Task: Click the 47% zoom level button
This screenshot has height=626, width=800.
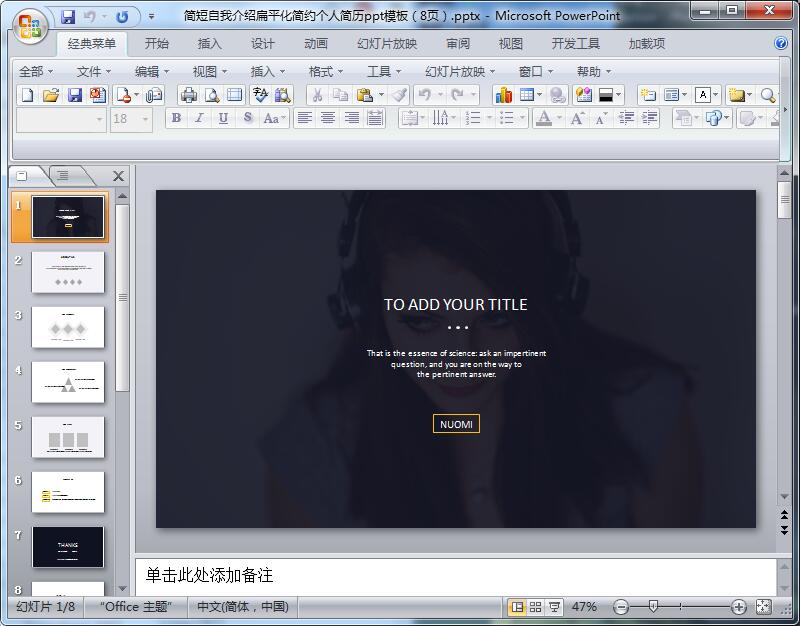Action: pyautogui.click(x=584, y=607)
